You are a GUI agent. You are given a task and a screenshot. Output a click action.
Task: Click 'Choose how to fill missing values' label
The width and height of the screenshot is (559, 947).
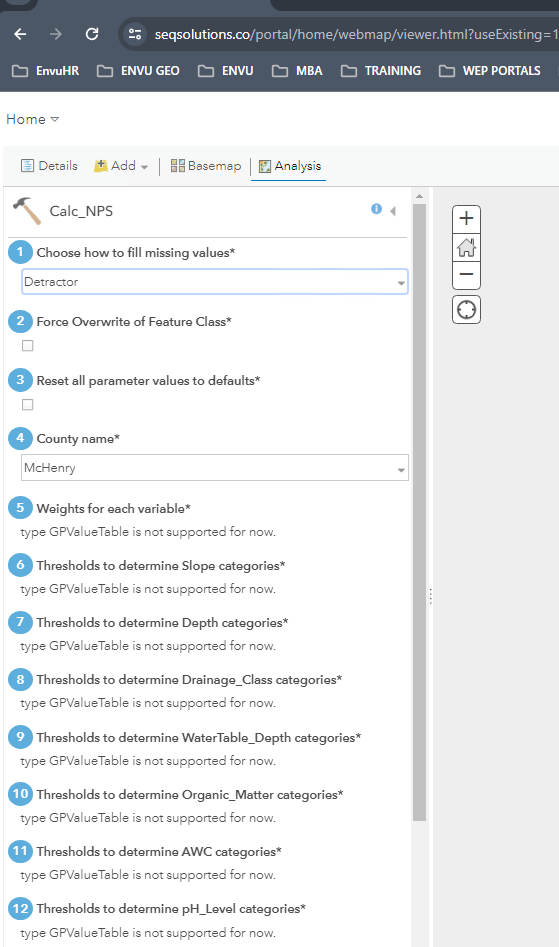[136, 253]
